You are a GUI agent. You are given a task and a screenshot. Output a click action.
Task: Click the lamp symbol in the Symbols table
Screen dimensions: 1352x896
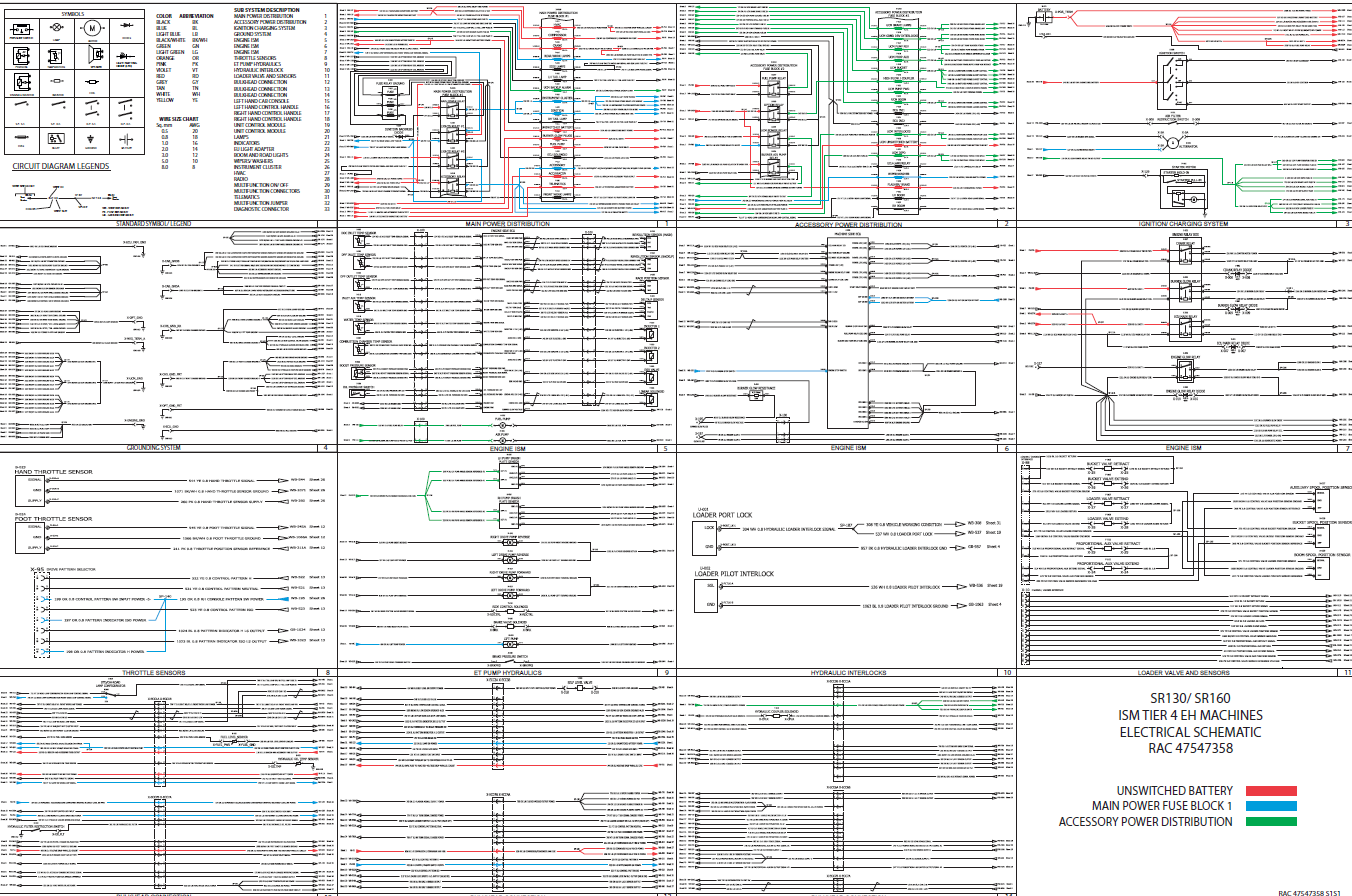(56, 27)
